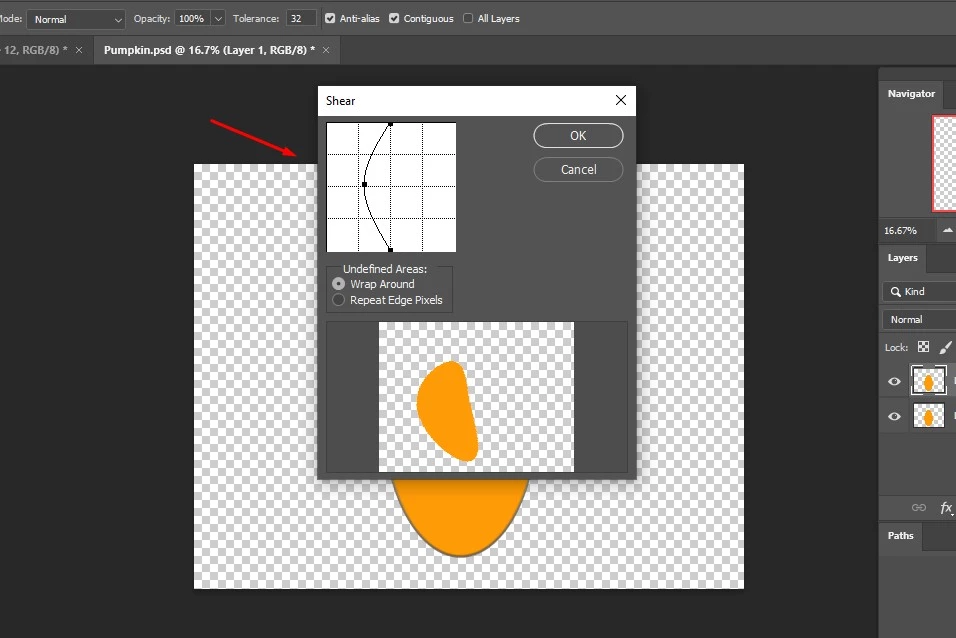
Task: Click the Tolerance value field
Action: [x=301, y=18]
